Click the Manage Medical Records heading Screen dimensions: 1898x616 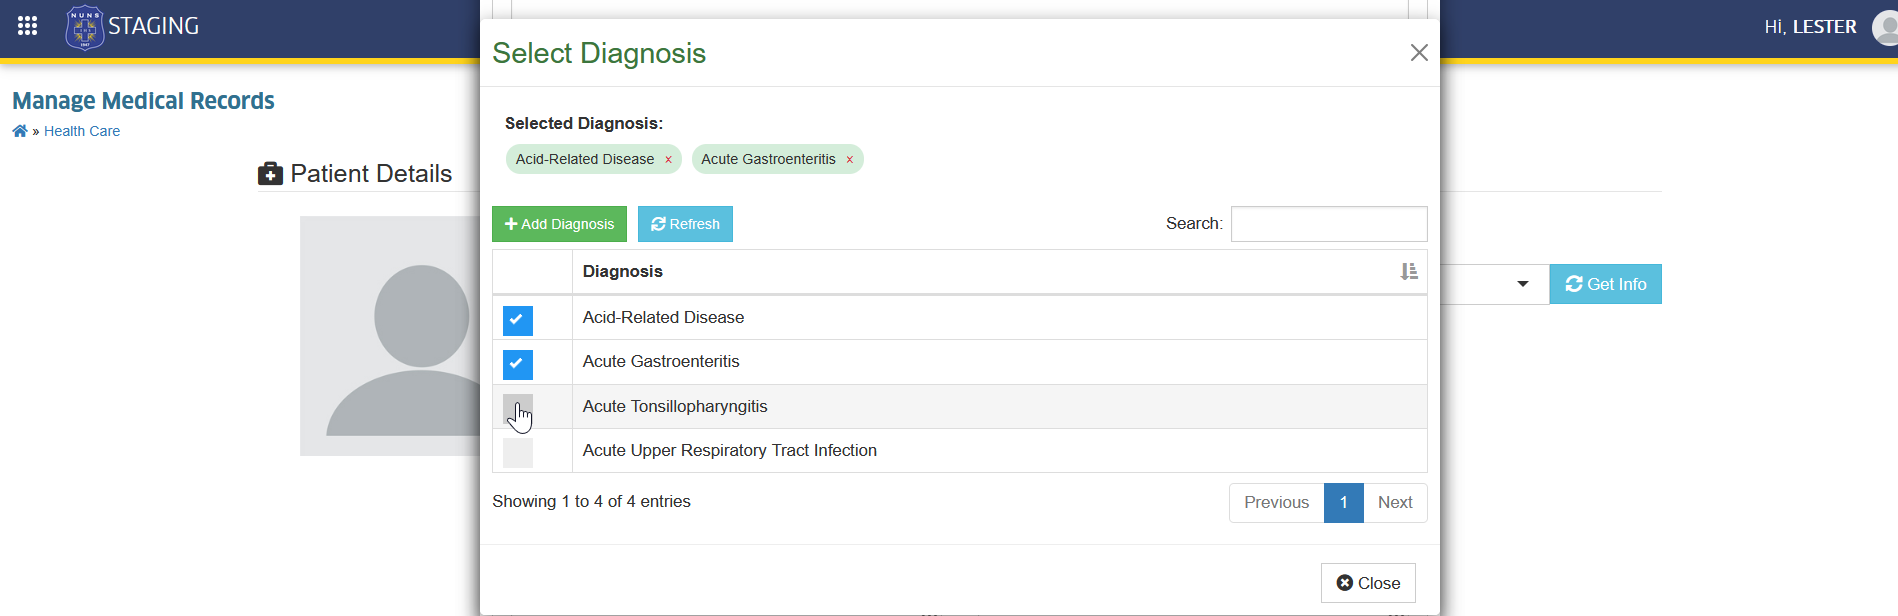tap(143, 101)
